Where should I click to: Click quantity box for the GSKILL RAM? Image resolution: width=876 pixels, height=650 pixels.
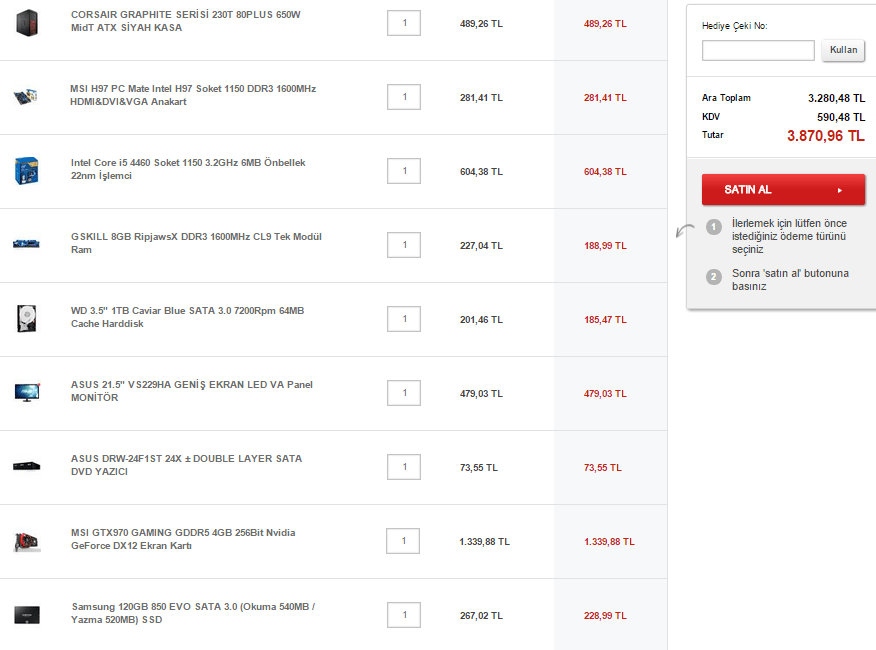coord(404,245)
